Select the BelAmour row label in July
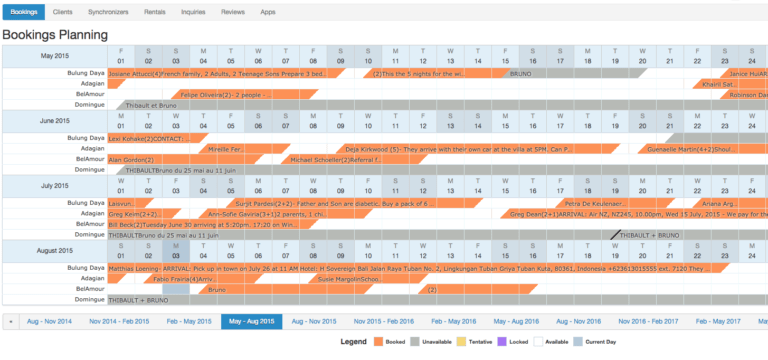This screenshot has width=768, height=360. click(90, 224)
